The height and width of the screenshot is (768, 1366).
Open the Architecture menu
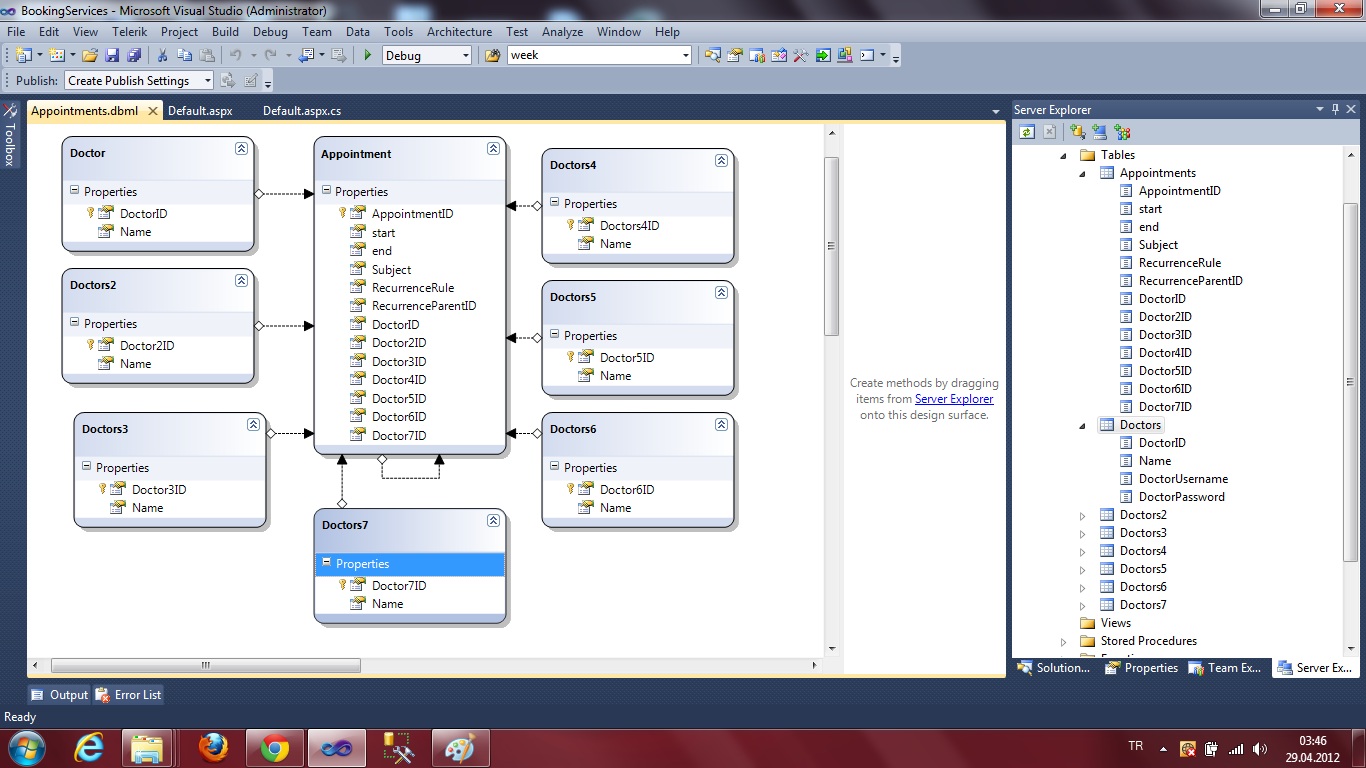point(459,32)
